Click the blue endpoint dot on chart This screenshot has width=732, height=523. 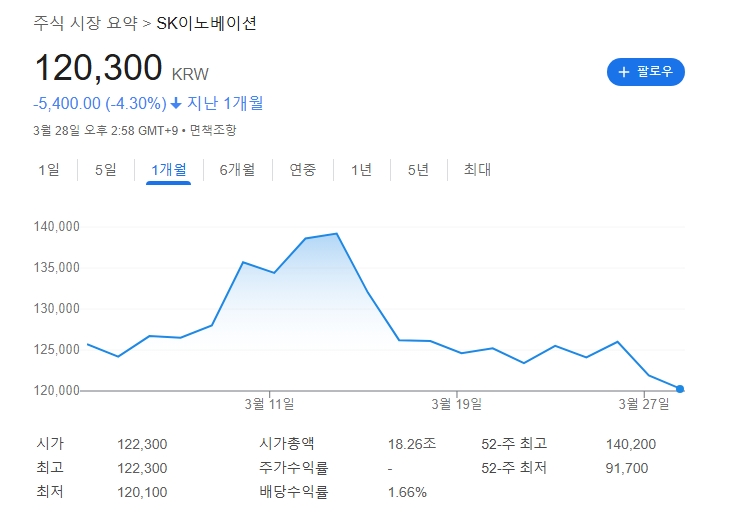(x=680, y=389)
